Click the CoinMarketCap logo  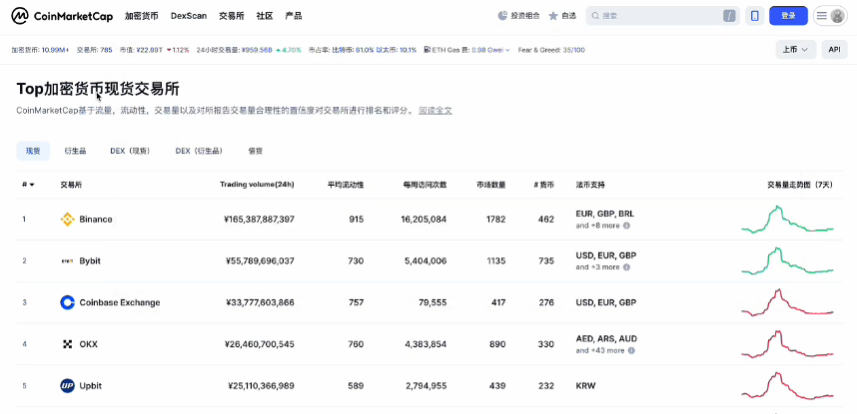62,16
